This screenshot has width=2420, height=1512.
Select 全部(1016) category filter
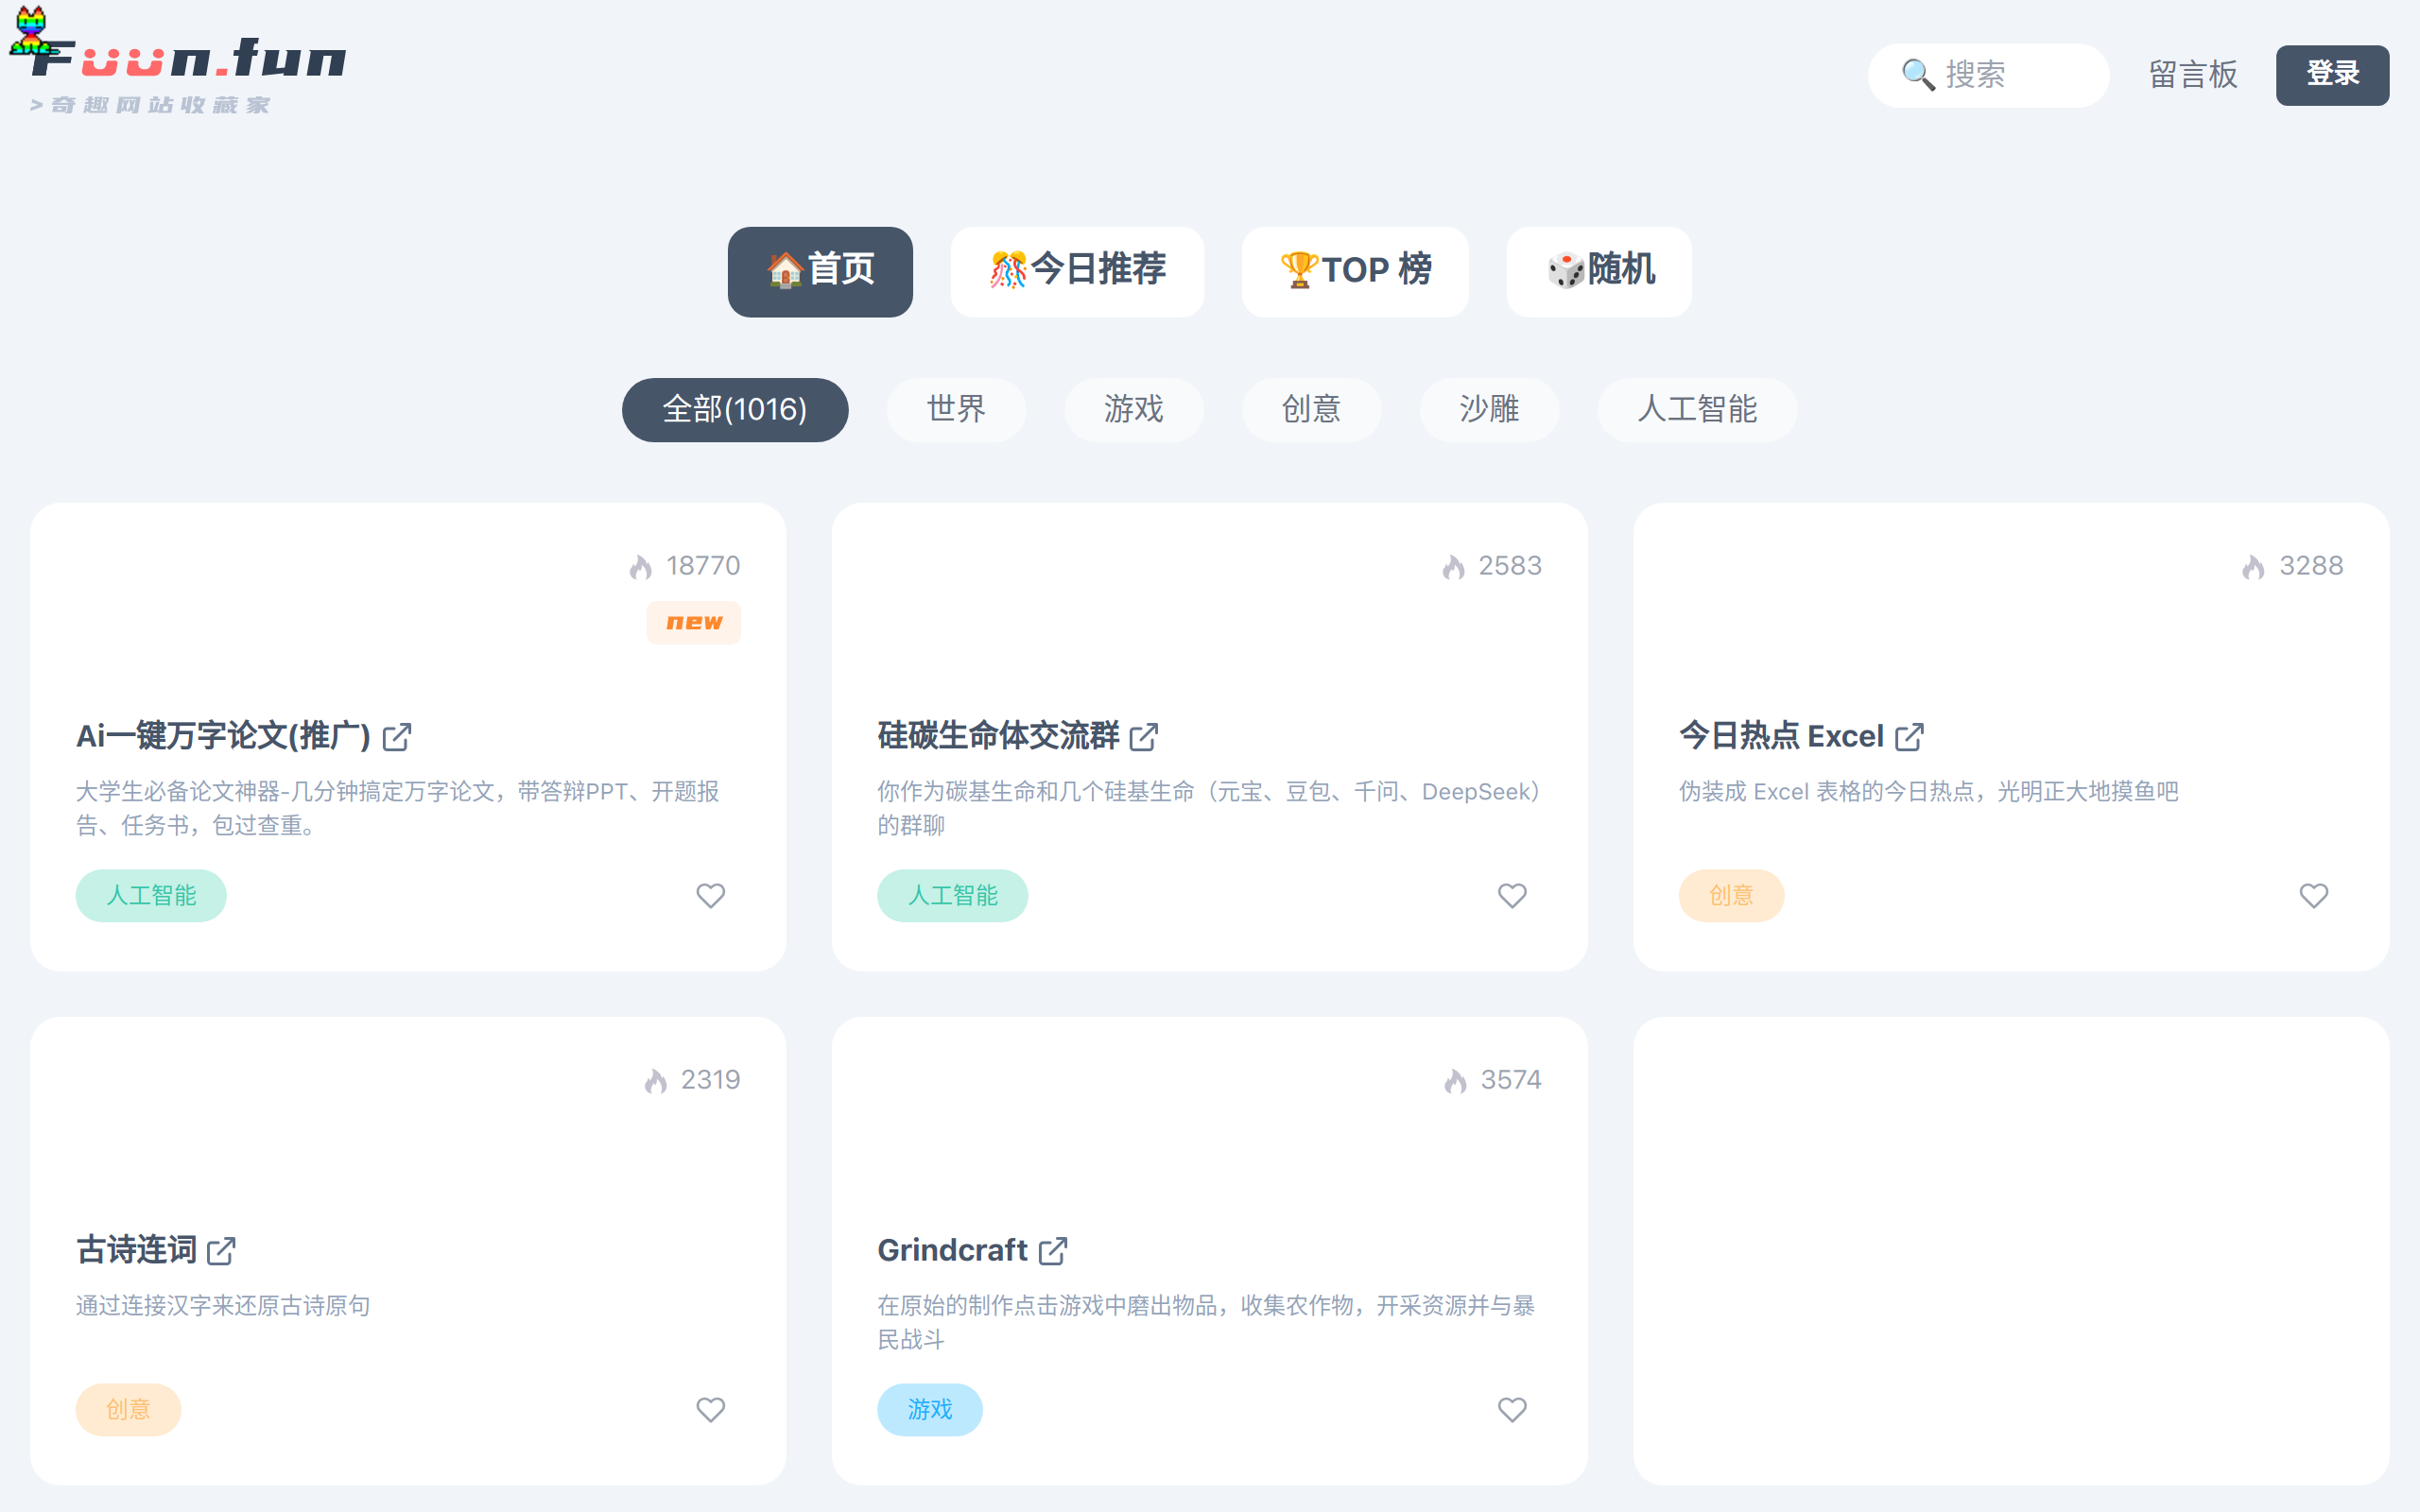[735, 409]
